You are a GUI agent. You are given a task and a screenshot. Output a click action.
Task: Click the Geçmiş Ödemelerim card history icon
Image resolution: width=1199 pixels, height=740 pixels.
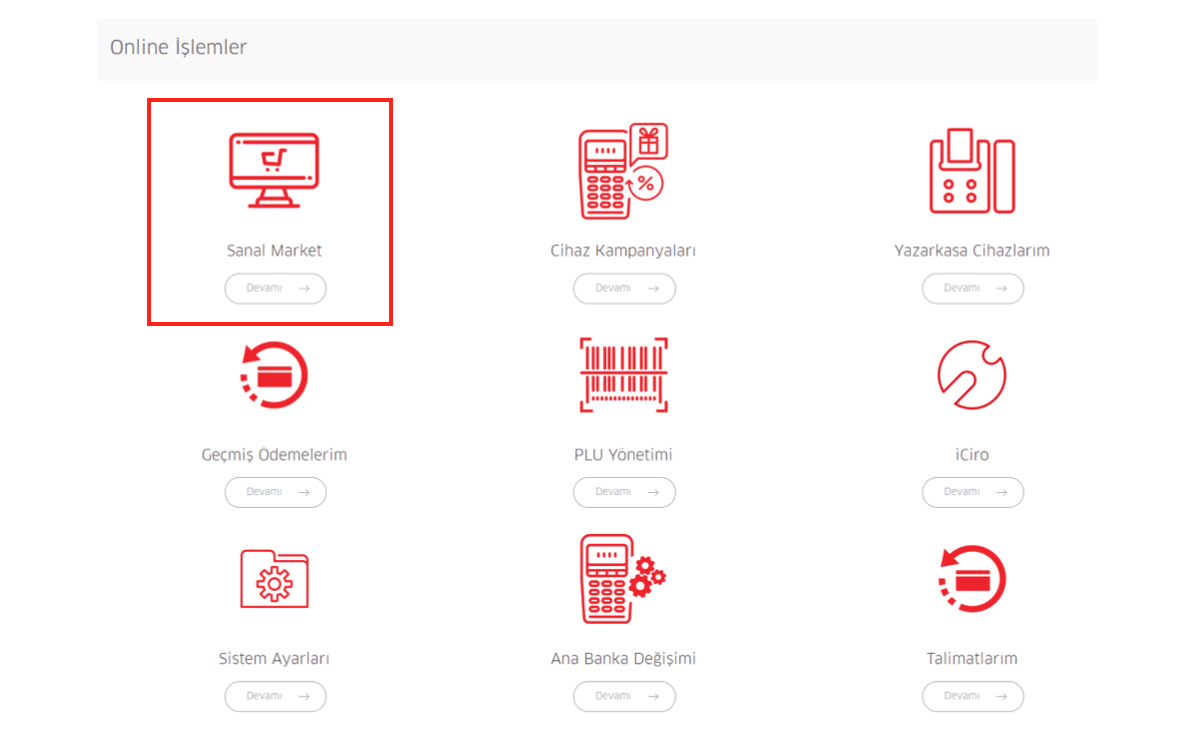[274, 376]
